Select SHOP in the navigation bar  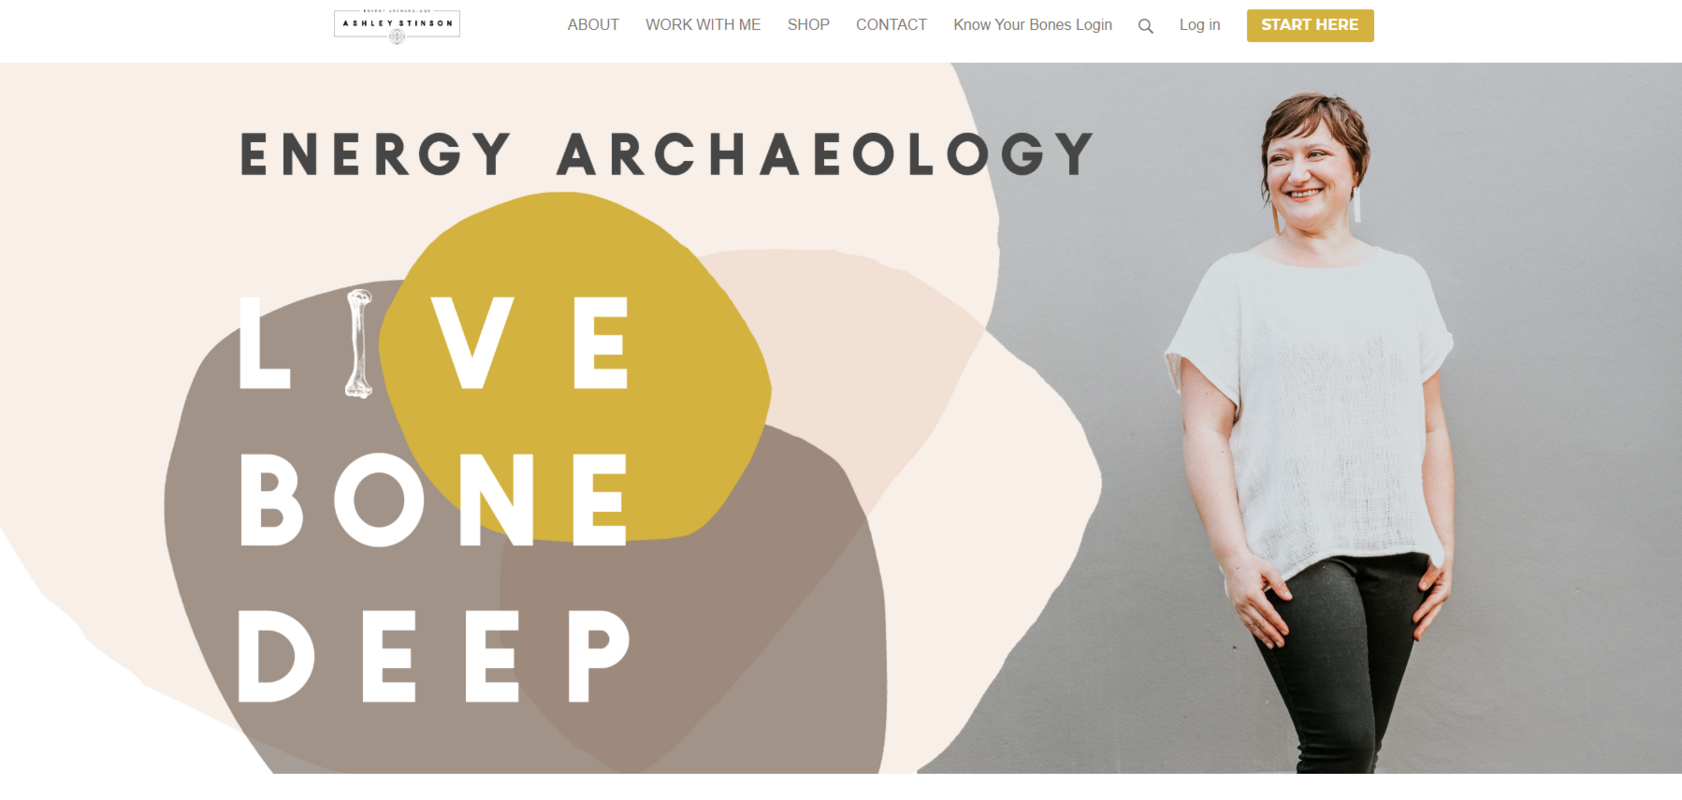(x=808, y=25)
